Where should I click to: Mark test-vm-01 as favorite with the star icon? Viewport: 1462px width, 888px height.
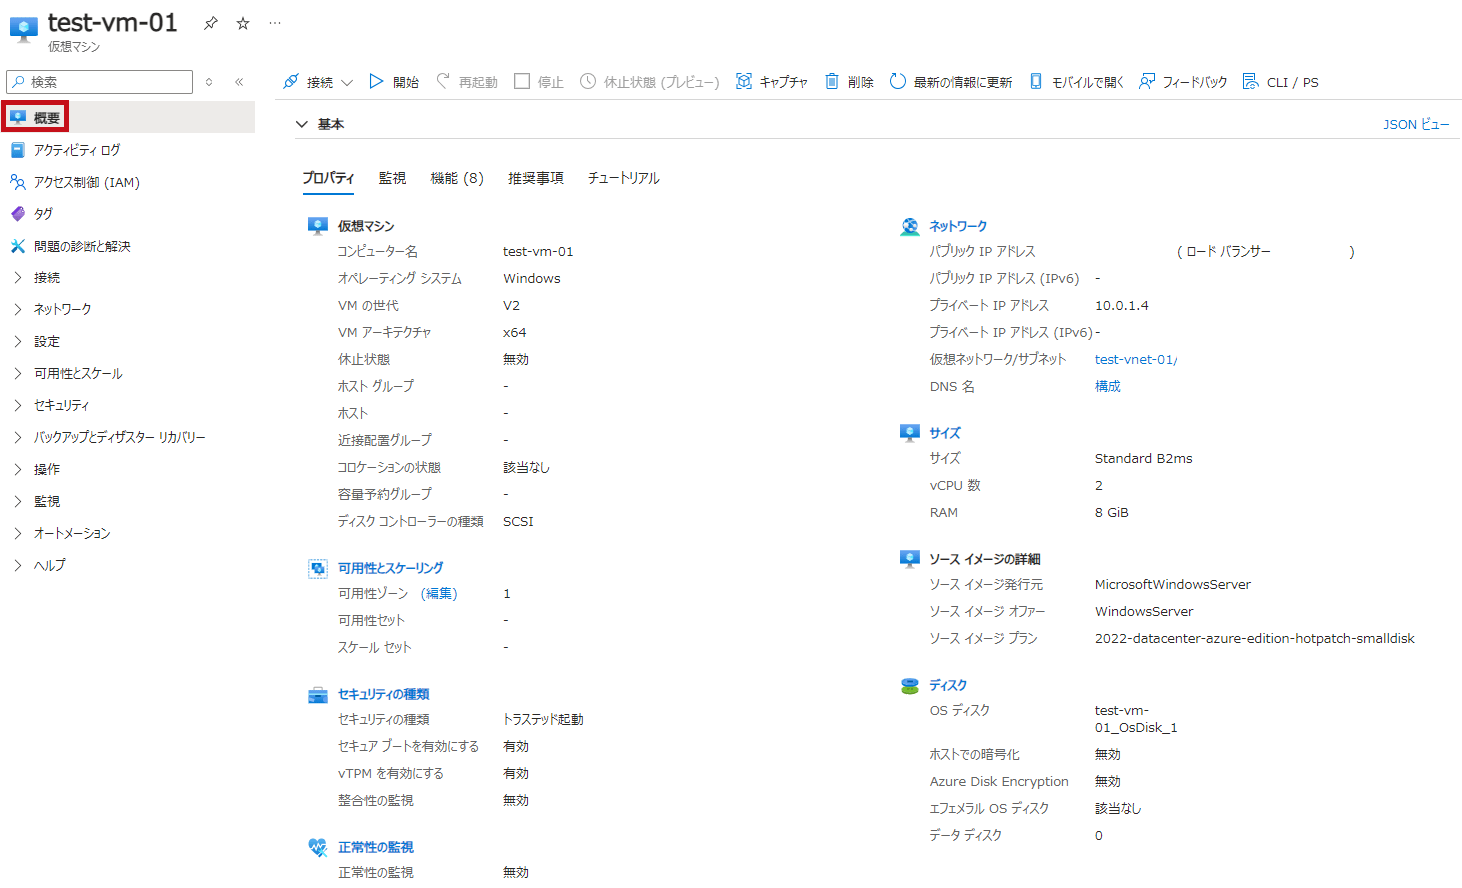pos(243,23)
